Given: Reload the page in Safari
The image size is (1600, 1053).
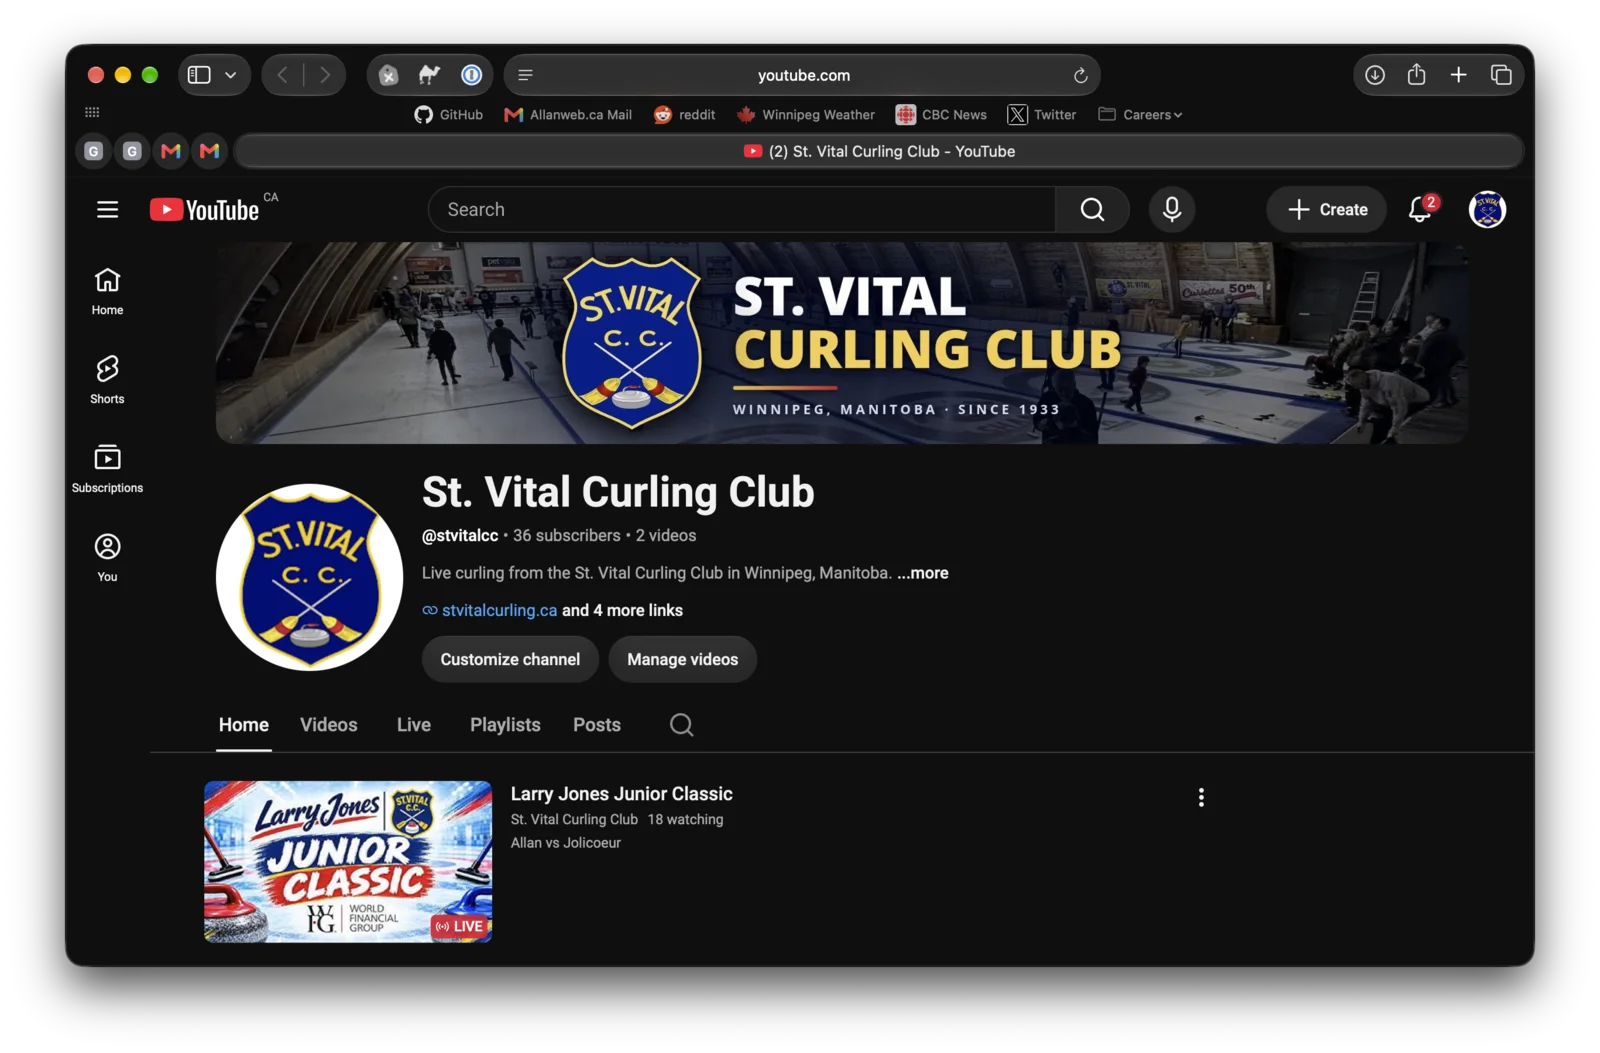Looking at the screenshot, I should click(1080, 75).
